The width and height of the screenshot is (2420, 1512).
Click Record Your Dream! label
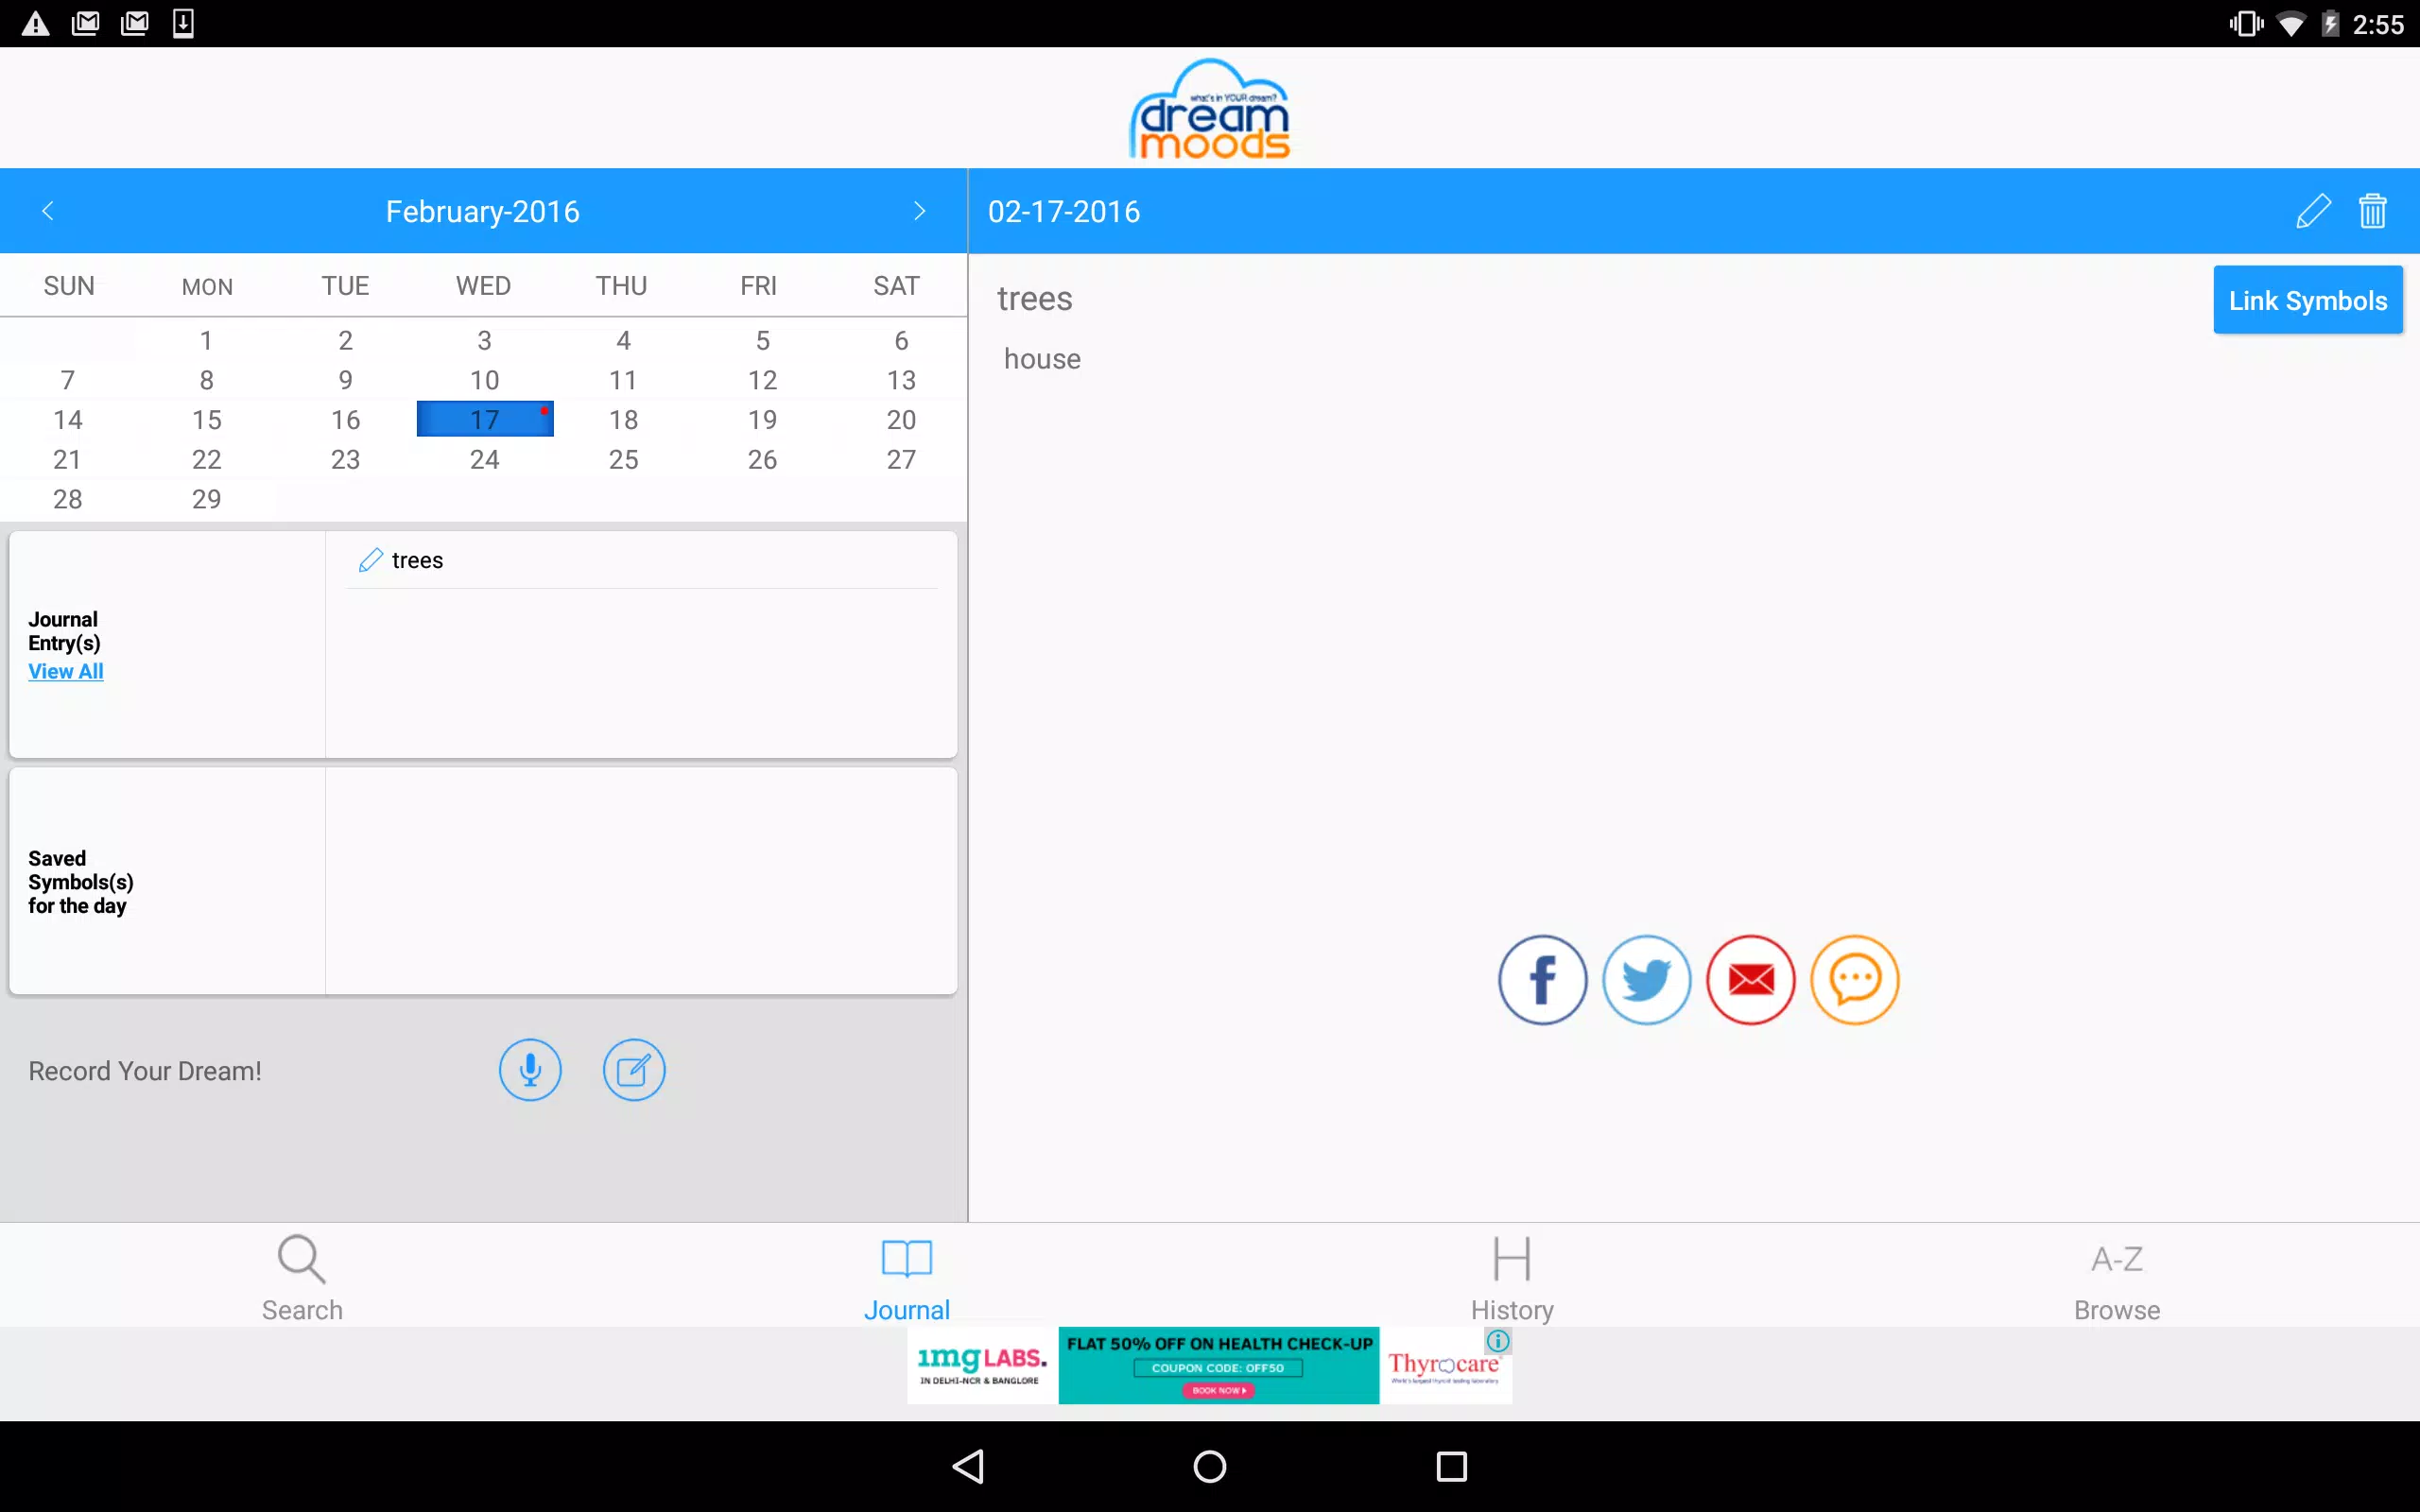pyautogui.click(x=145, y=1071)
